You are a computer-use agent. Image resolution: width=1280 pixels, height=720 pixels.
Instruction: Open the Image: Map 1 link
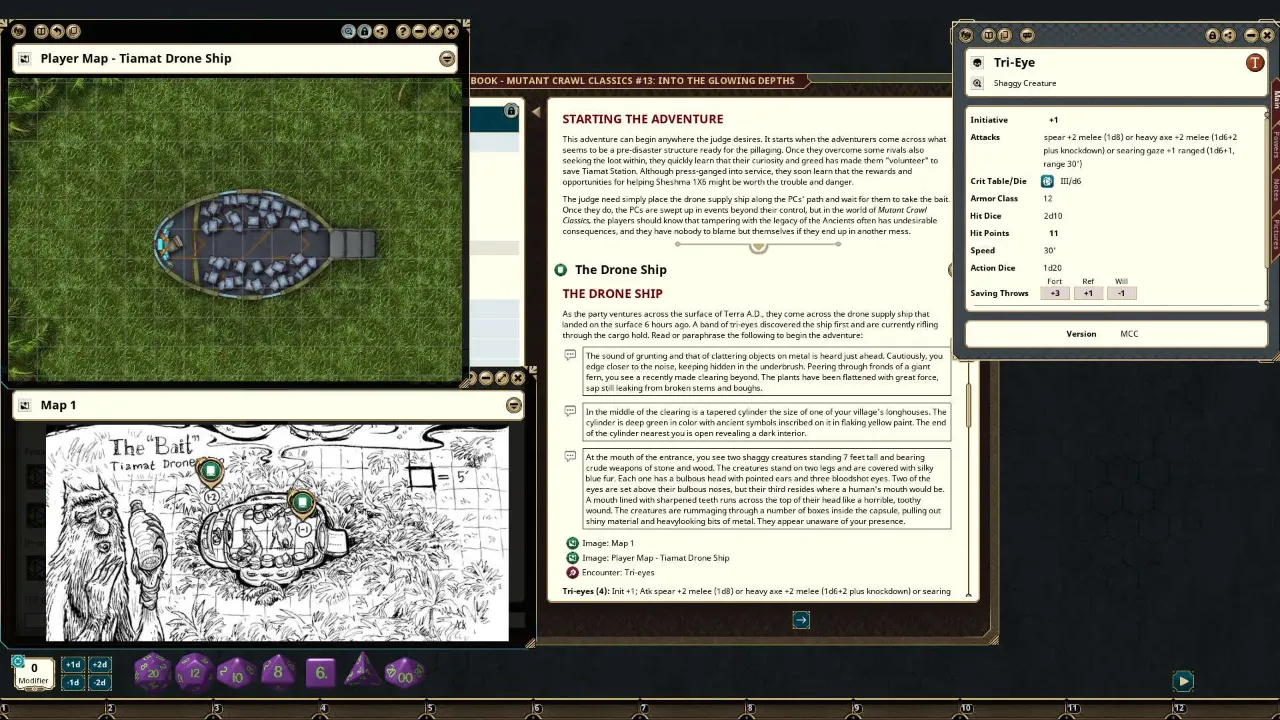608,543
